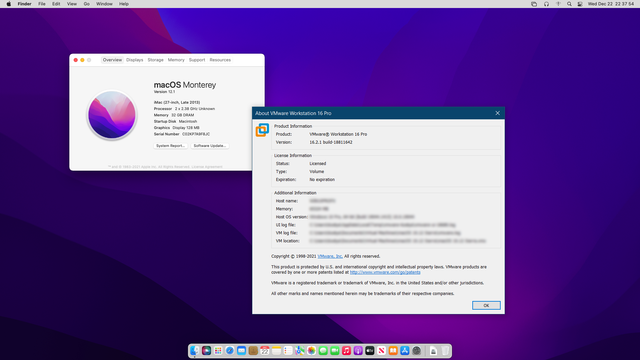Open the Trash in the Dock

coord(445,351)
